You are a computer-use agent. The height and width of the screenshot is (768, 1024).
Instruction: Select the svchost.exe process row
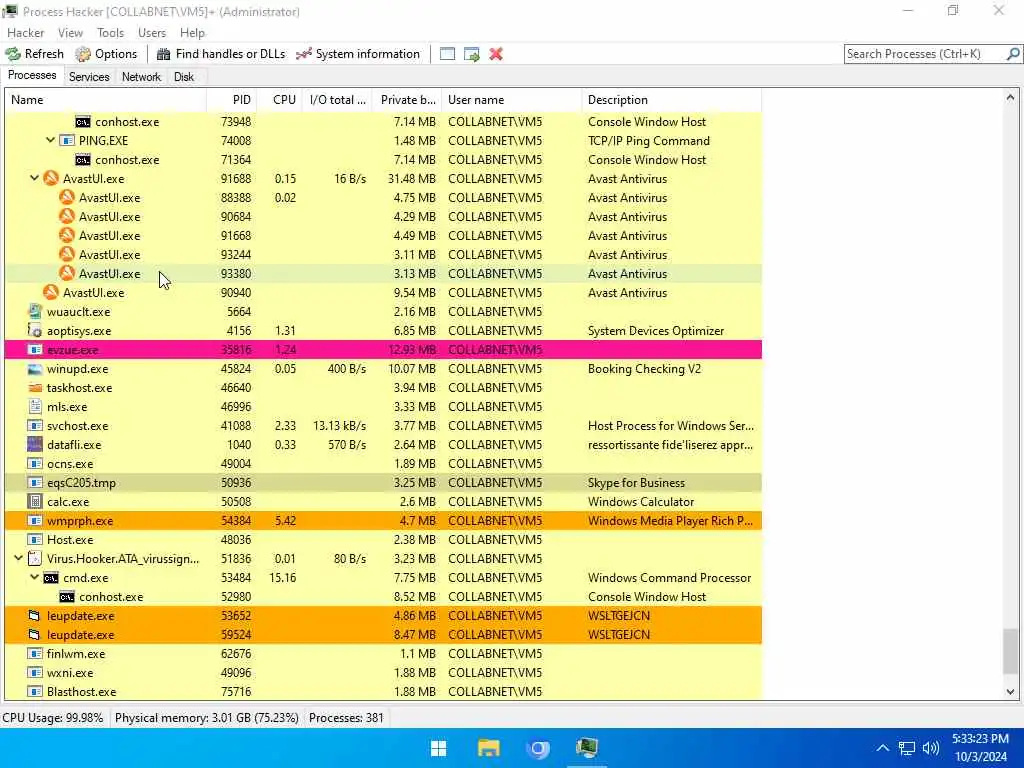tap(383, 426)
